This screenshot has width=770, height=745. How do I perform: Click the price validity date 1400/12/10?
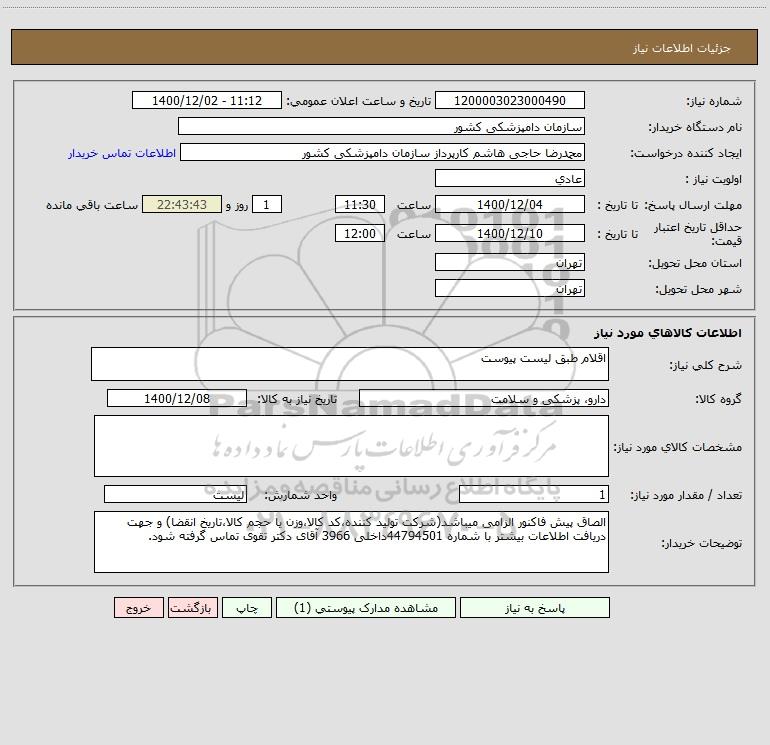click(x=510, y=233)
